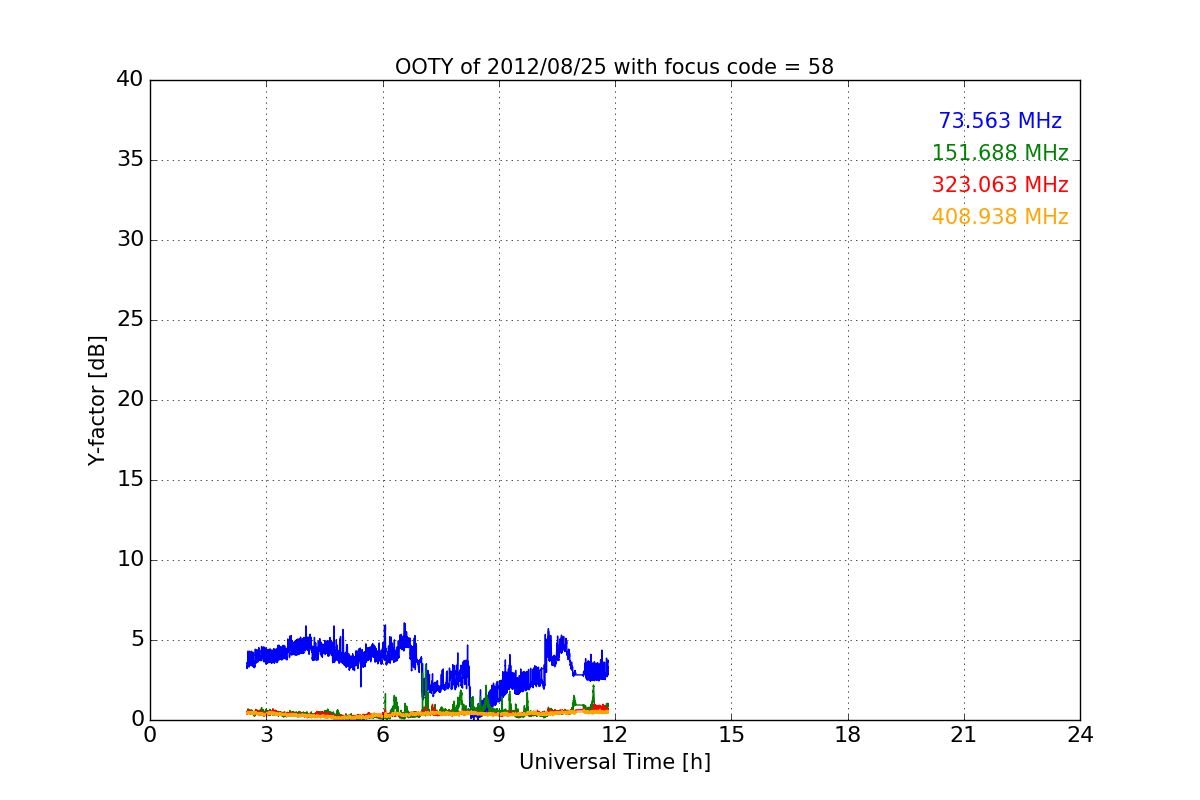Click the x-axis tick label 18

tap(848, 735)
